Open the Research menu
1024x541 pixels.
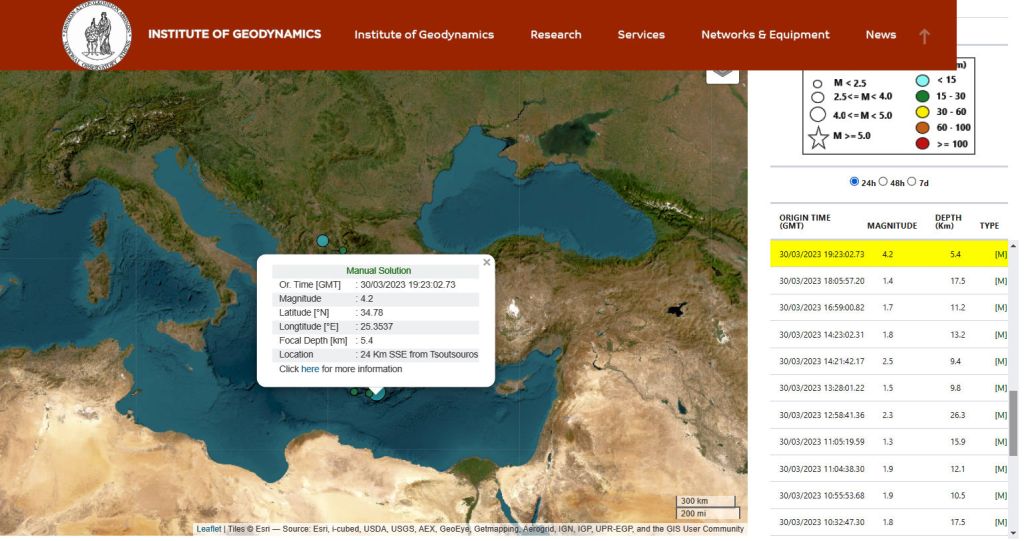coord(556,35)
